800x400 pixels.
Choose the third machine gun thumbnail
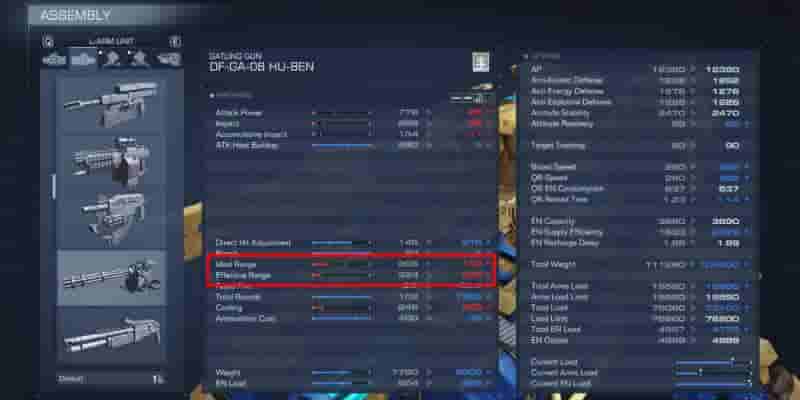[111, 218]
